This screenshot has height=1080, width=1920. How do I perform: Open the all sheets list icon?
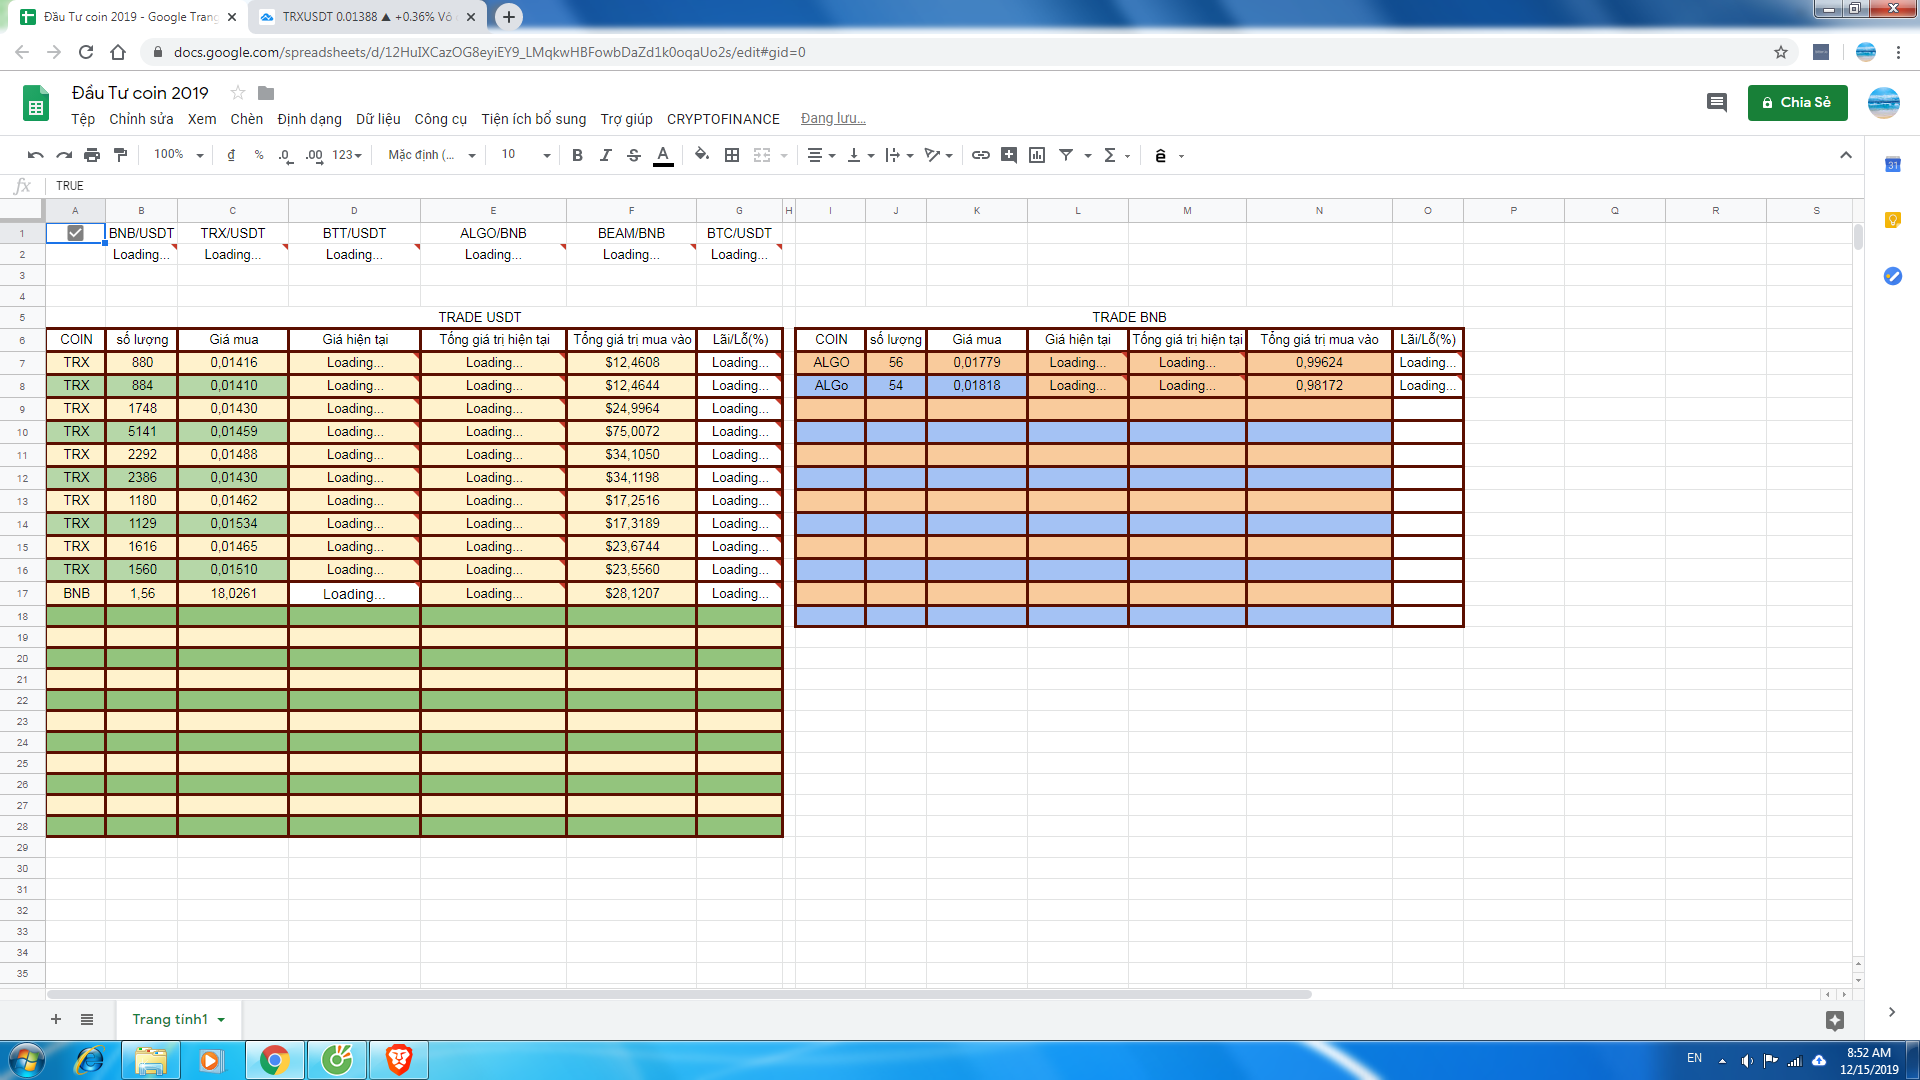pyautogui.click(x=87, y=1019)
